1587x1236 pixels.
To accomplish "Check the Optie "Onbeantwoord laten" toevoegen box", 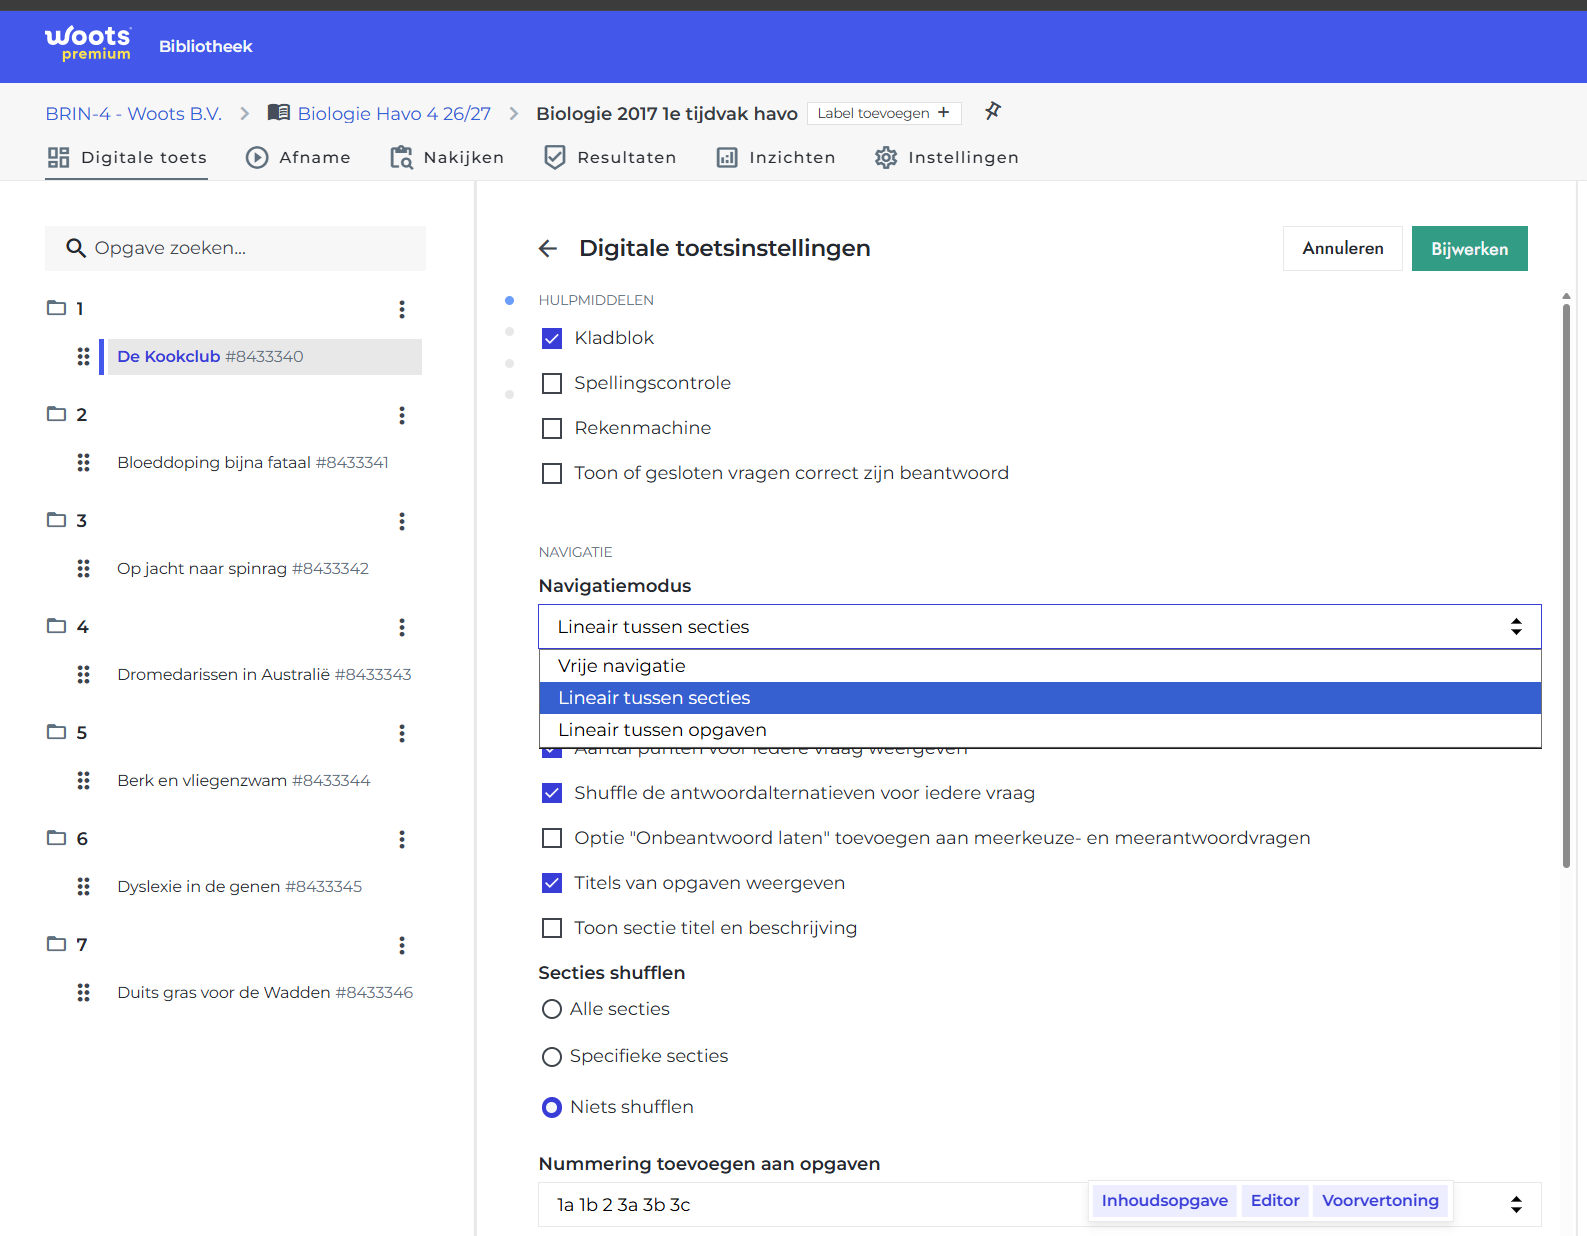I will tap(552, 838).
